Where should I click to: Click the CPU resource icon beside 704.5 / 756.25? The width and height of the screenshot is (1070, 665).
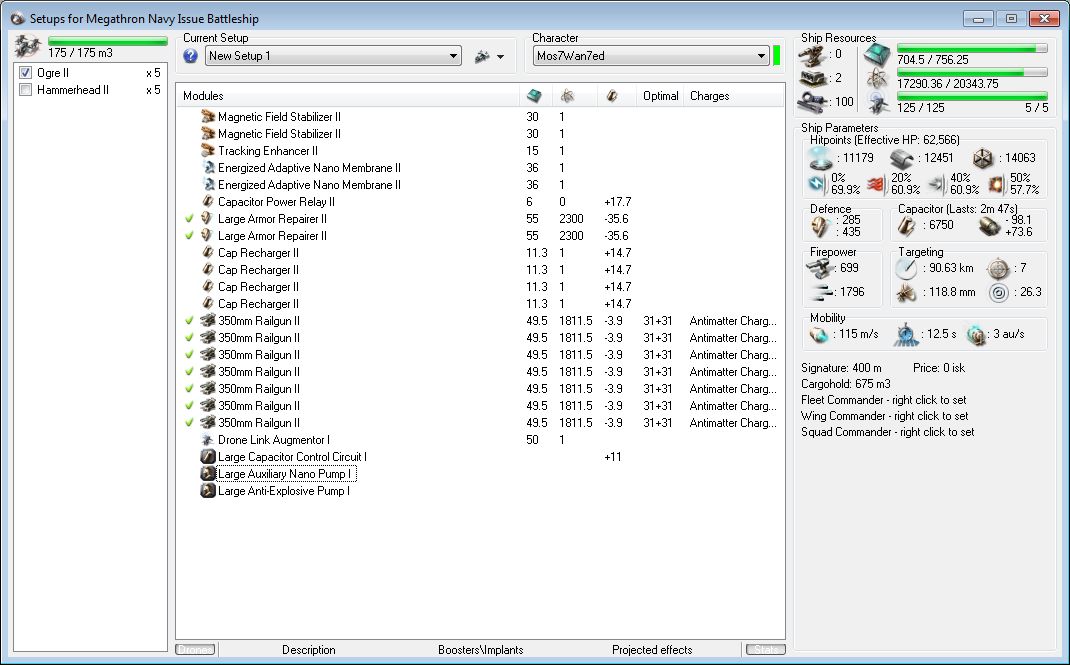[x=878, y=56]
